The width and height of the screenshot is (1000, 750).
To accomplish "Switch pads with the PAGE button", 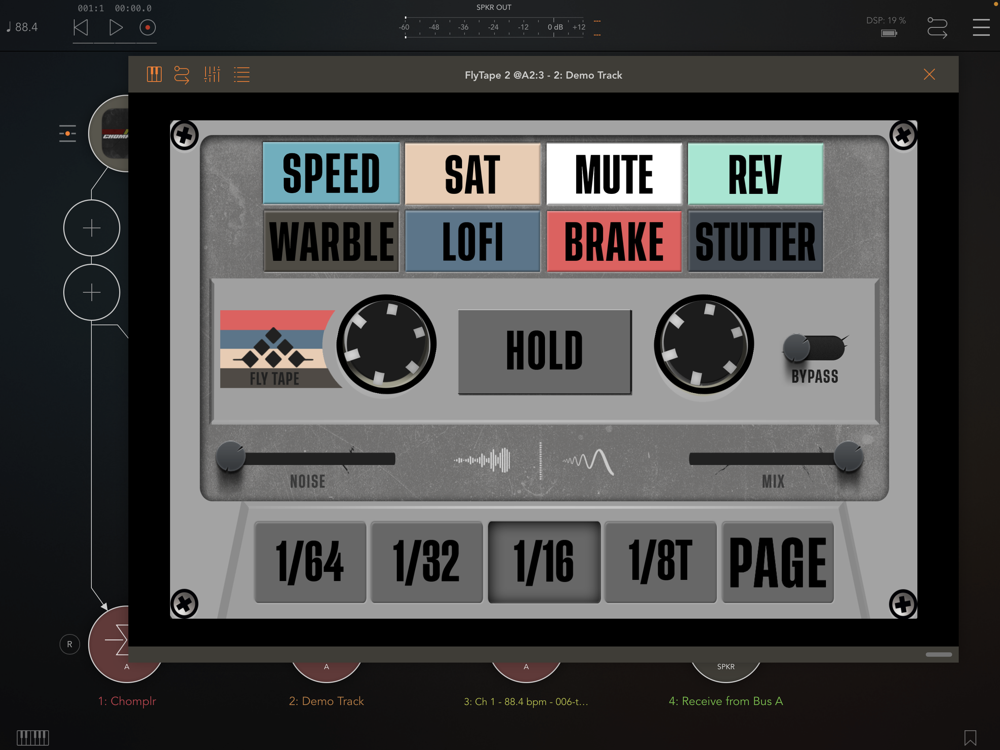I will coord(777,562).
